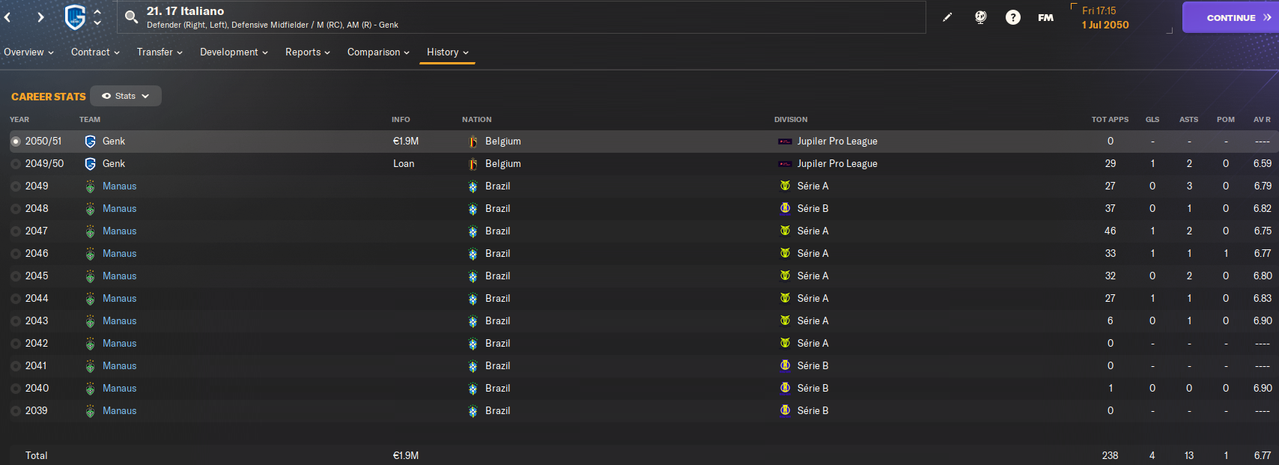1279x465 pixels.
Task: Select the 2050/51 season radio button
Action: (x=15, y=141)
